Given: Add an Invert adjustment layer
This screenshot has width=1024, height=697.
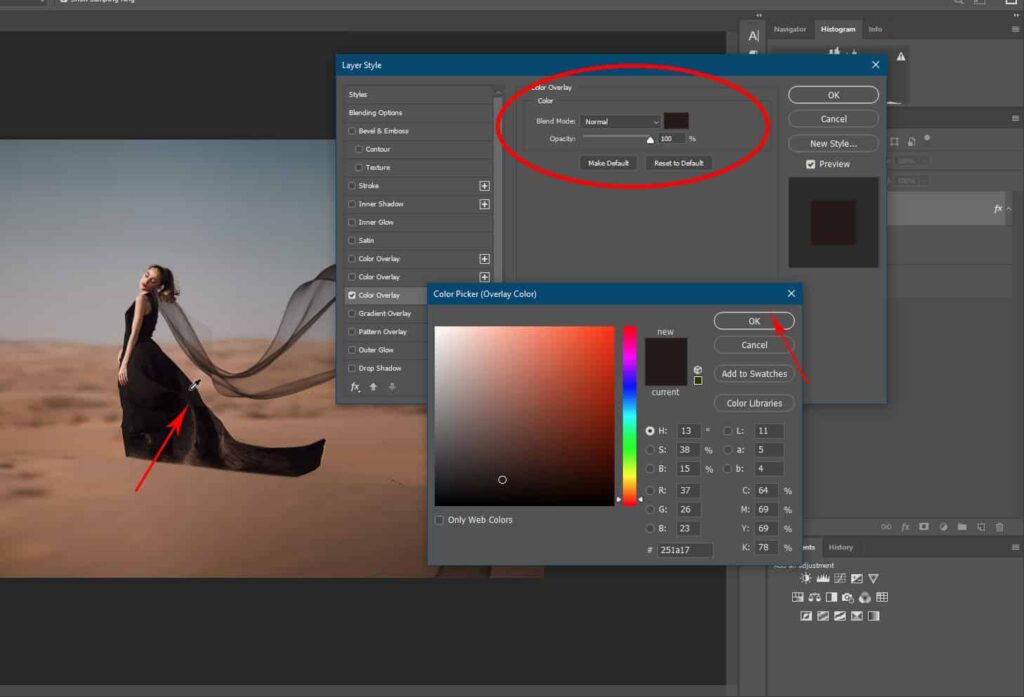Looking at the screenshot, I should 806,616.
